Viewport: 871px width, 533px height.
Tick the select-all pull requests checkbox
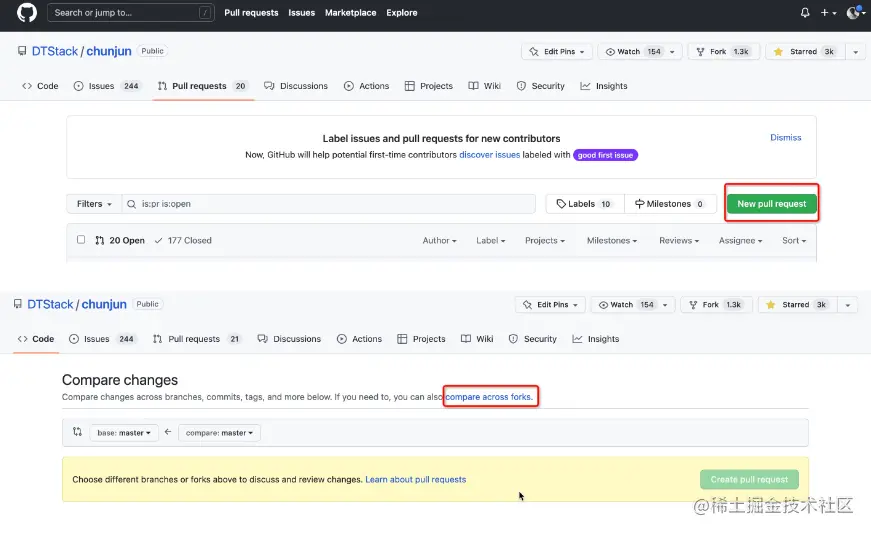[x=81, y=240]
